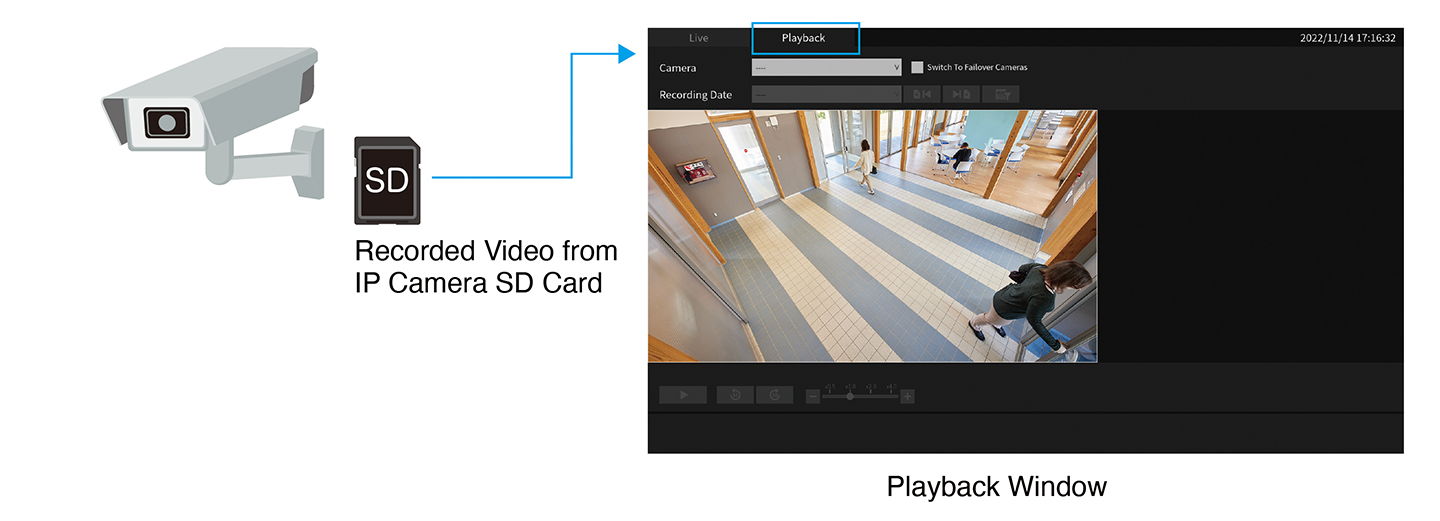Switch to the Live tab
Image resolution: width=1440 pixels, height=521 pixels.
[x=698, y=38]
